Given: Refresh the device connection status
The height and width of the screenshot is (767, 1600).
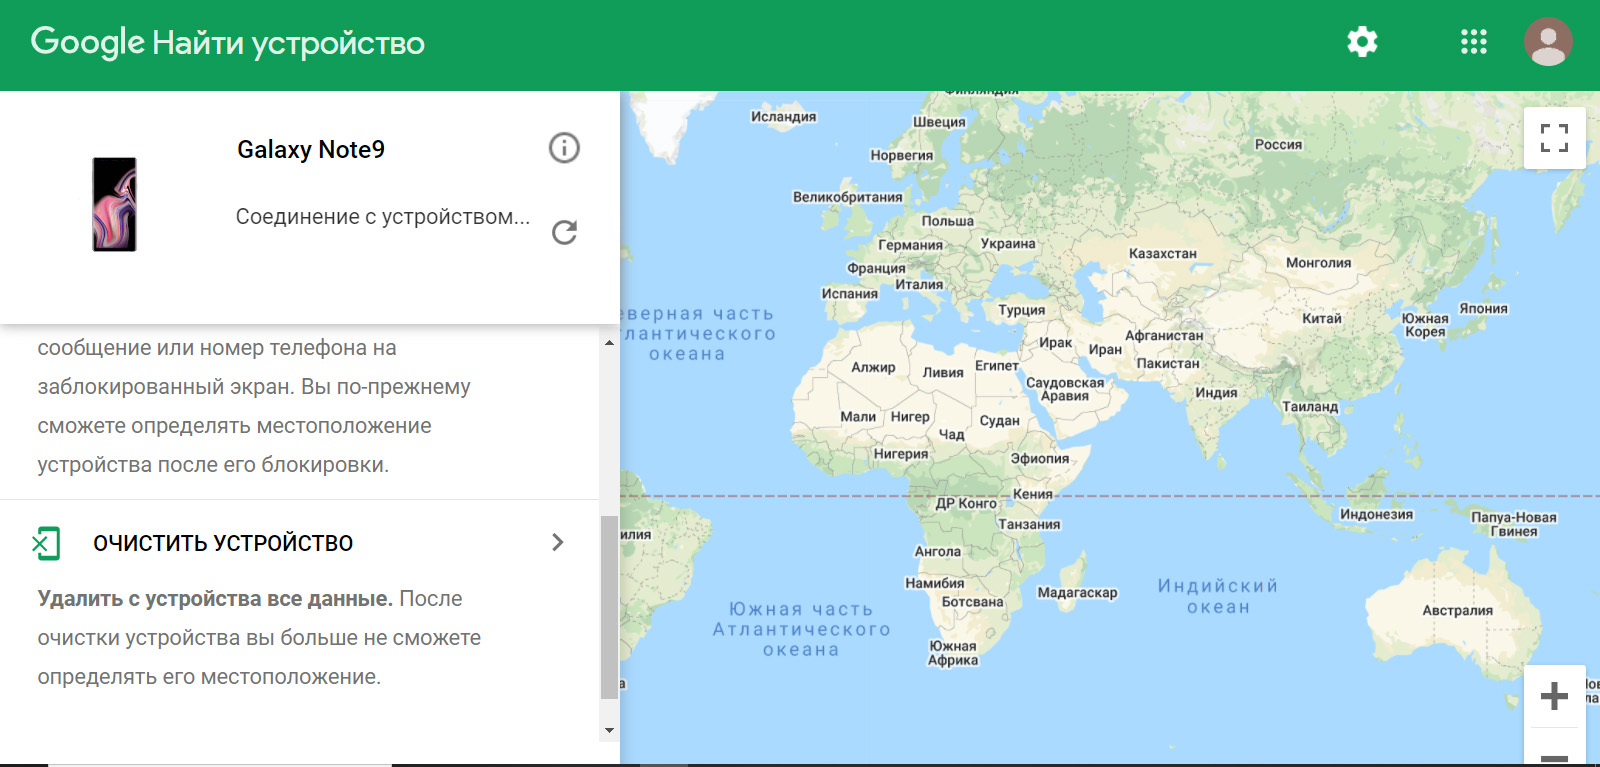Looking at the screenshot, I should click(564, 232).
